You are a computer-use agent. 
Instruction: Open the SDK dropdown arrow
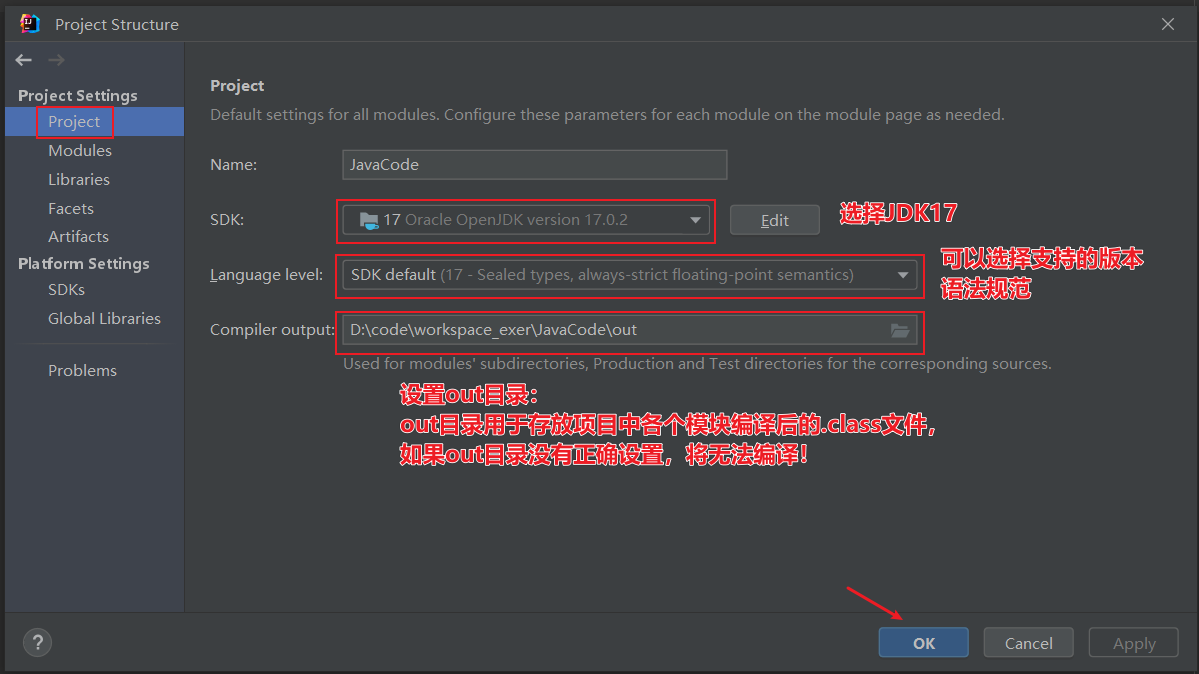point(695,220)
